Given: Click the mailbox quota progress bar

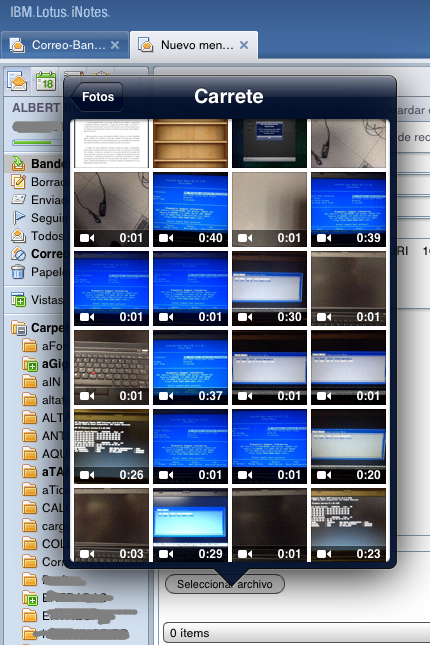Looking at the screenshot, I should (37, 143).
